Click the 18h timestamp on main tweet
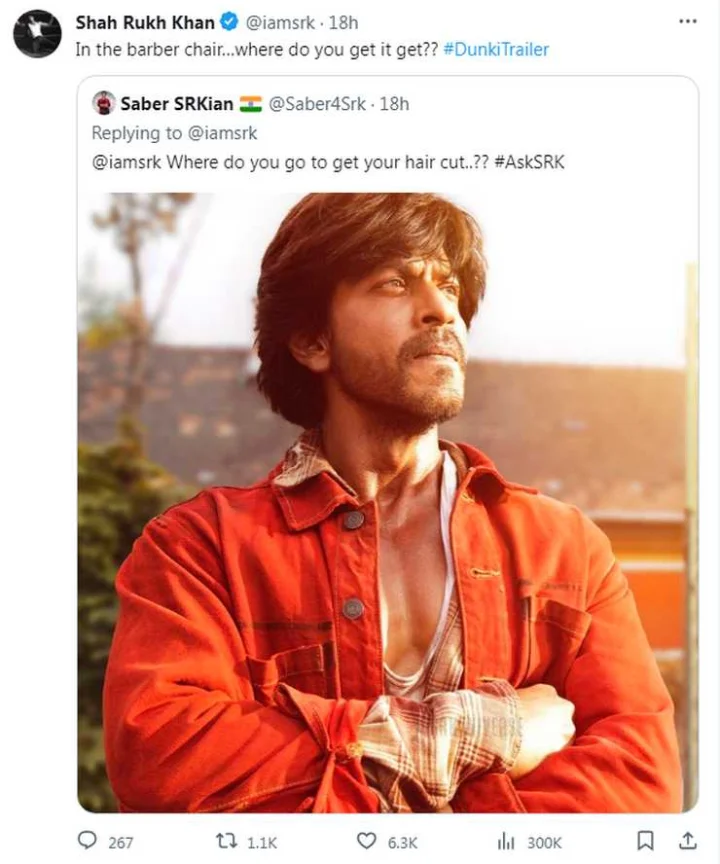720x864 pixels. coord(343,23)
